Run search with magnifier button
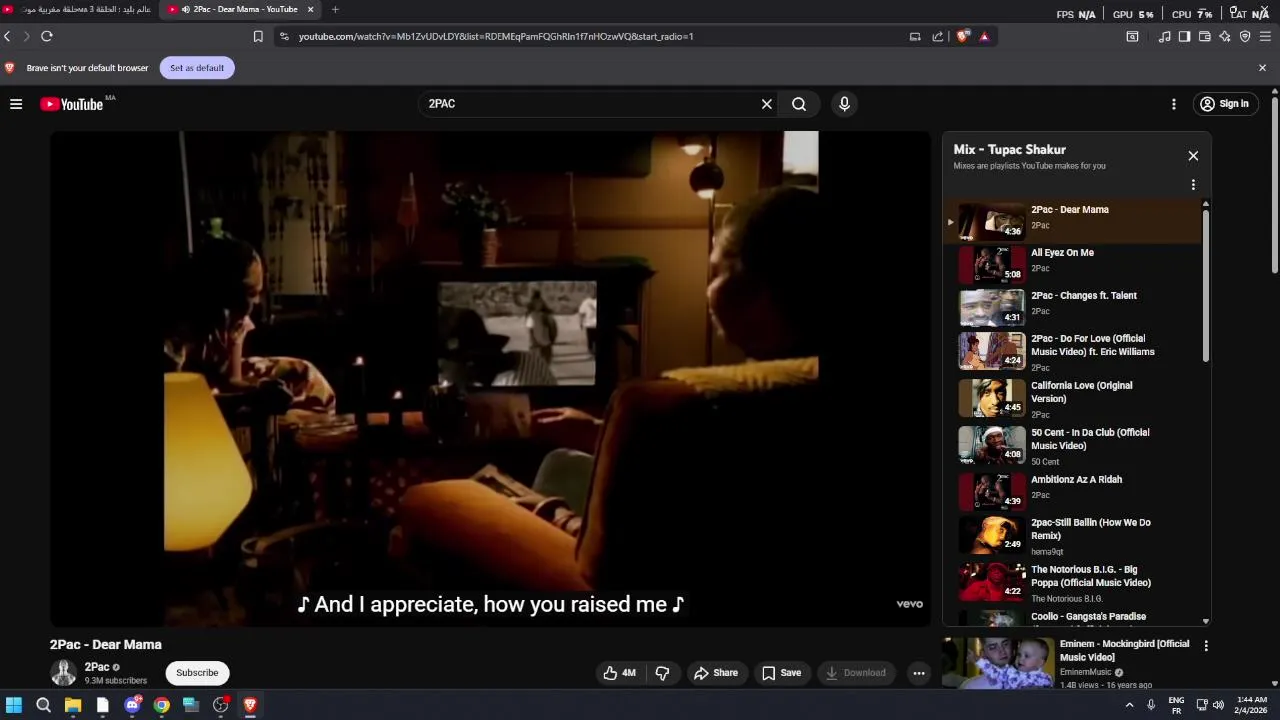Viewport: 1280px width, 720px height. 799,104
